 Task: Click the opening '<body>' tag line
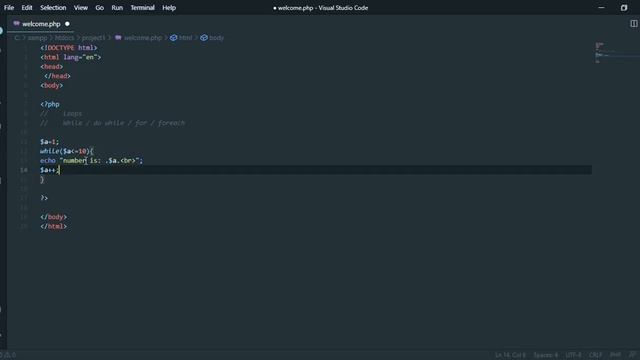[x=51, y=85]
